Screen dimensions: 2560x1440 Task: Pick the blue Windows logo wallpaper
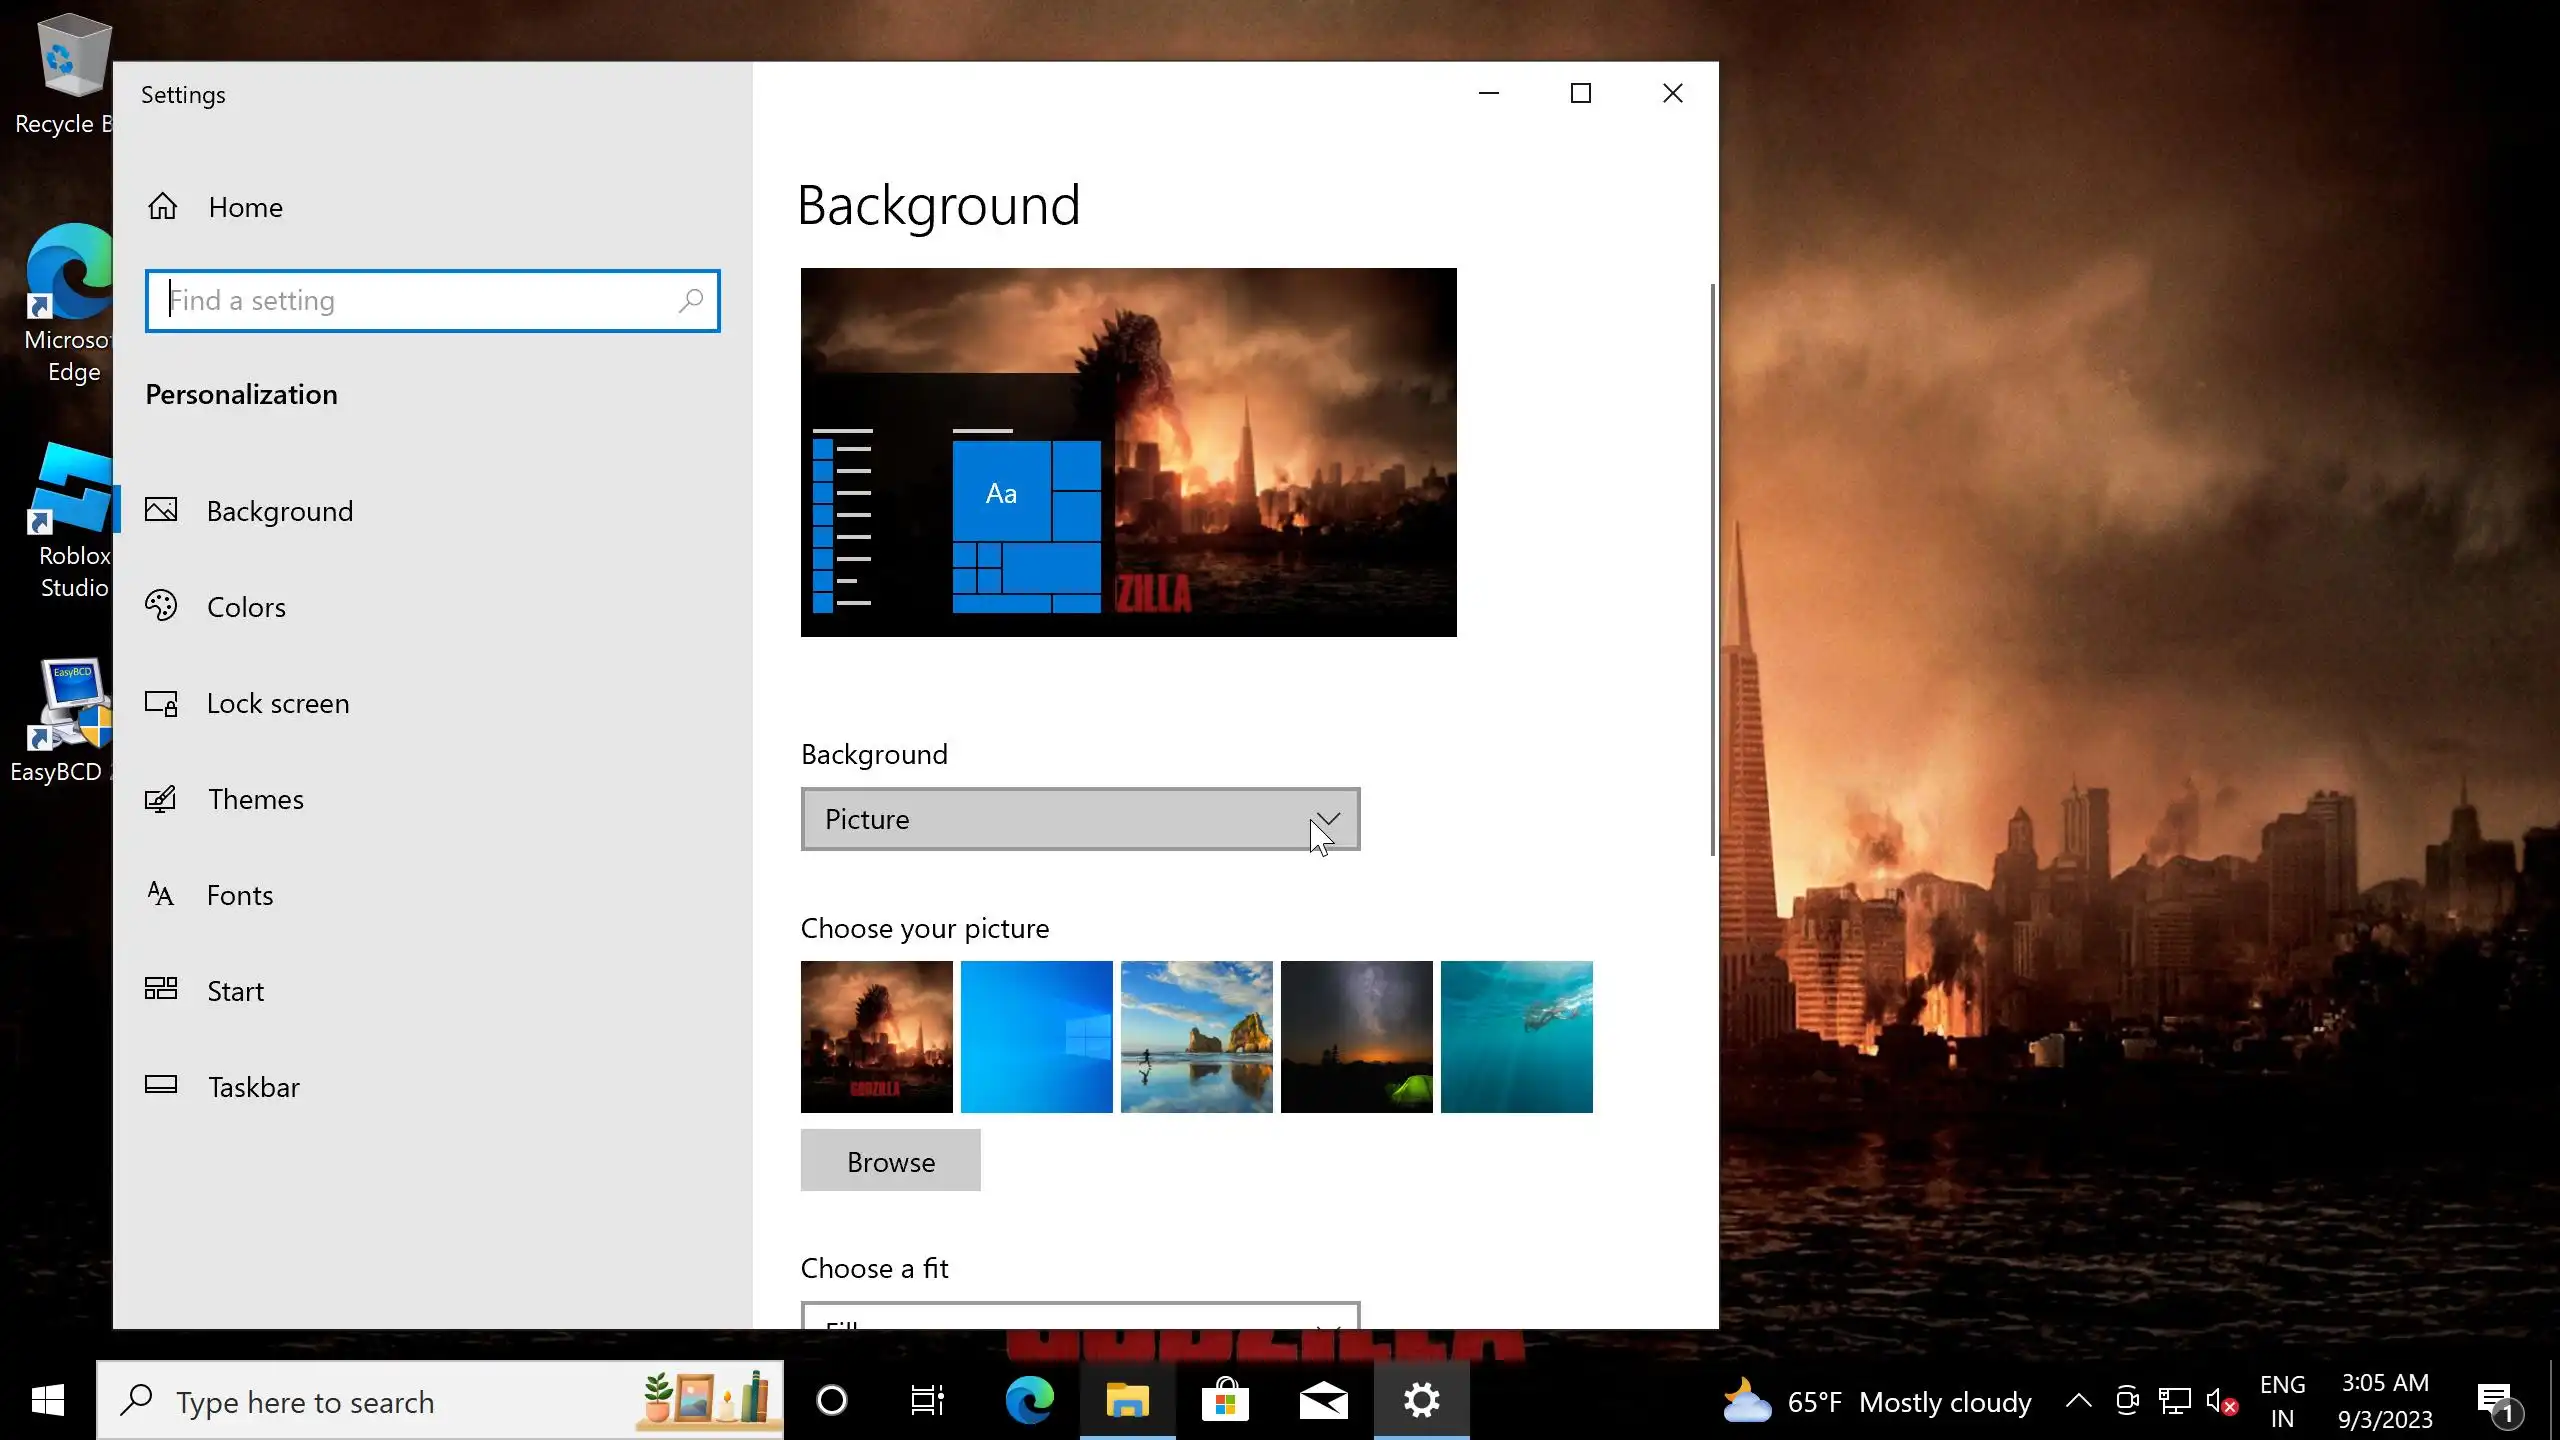coord(1036,1037)
